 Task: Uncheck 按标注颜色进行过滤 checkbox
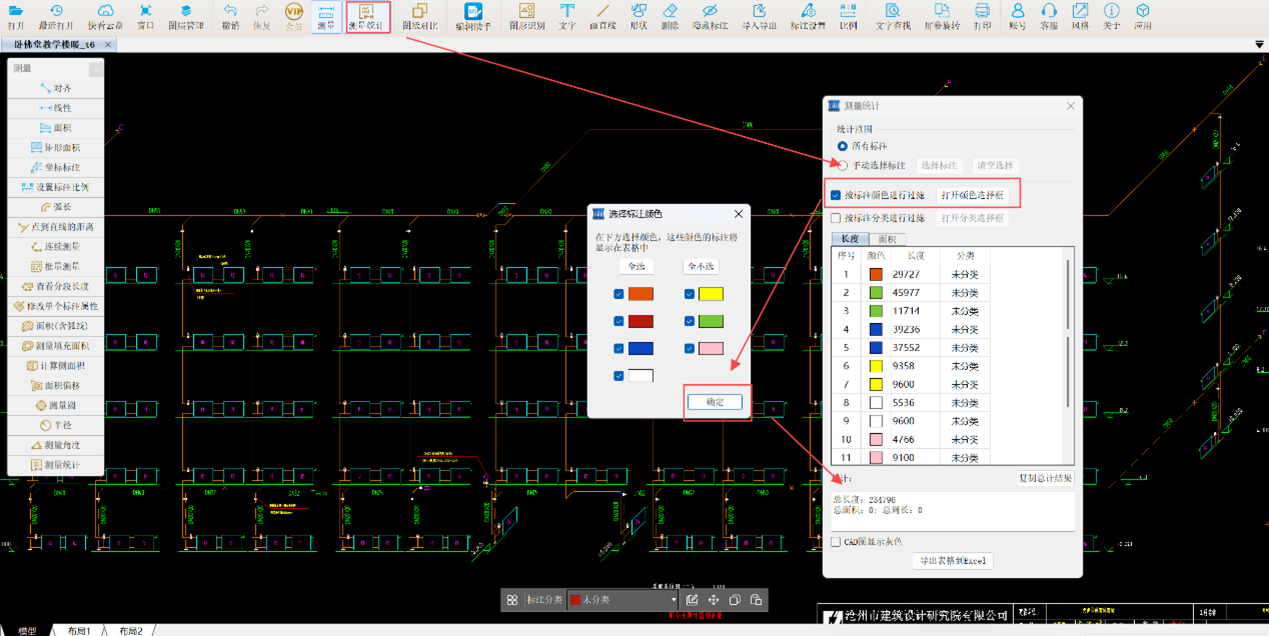pyautogui.click(x=836, y=195)
